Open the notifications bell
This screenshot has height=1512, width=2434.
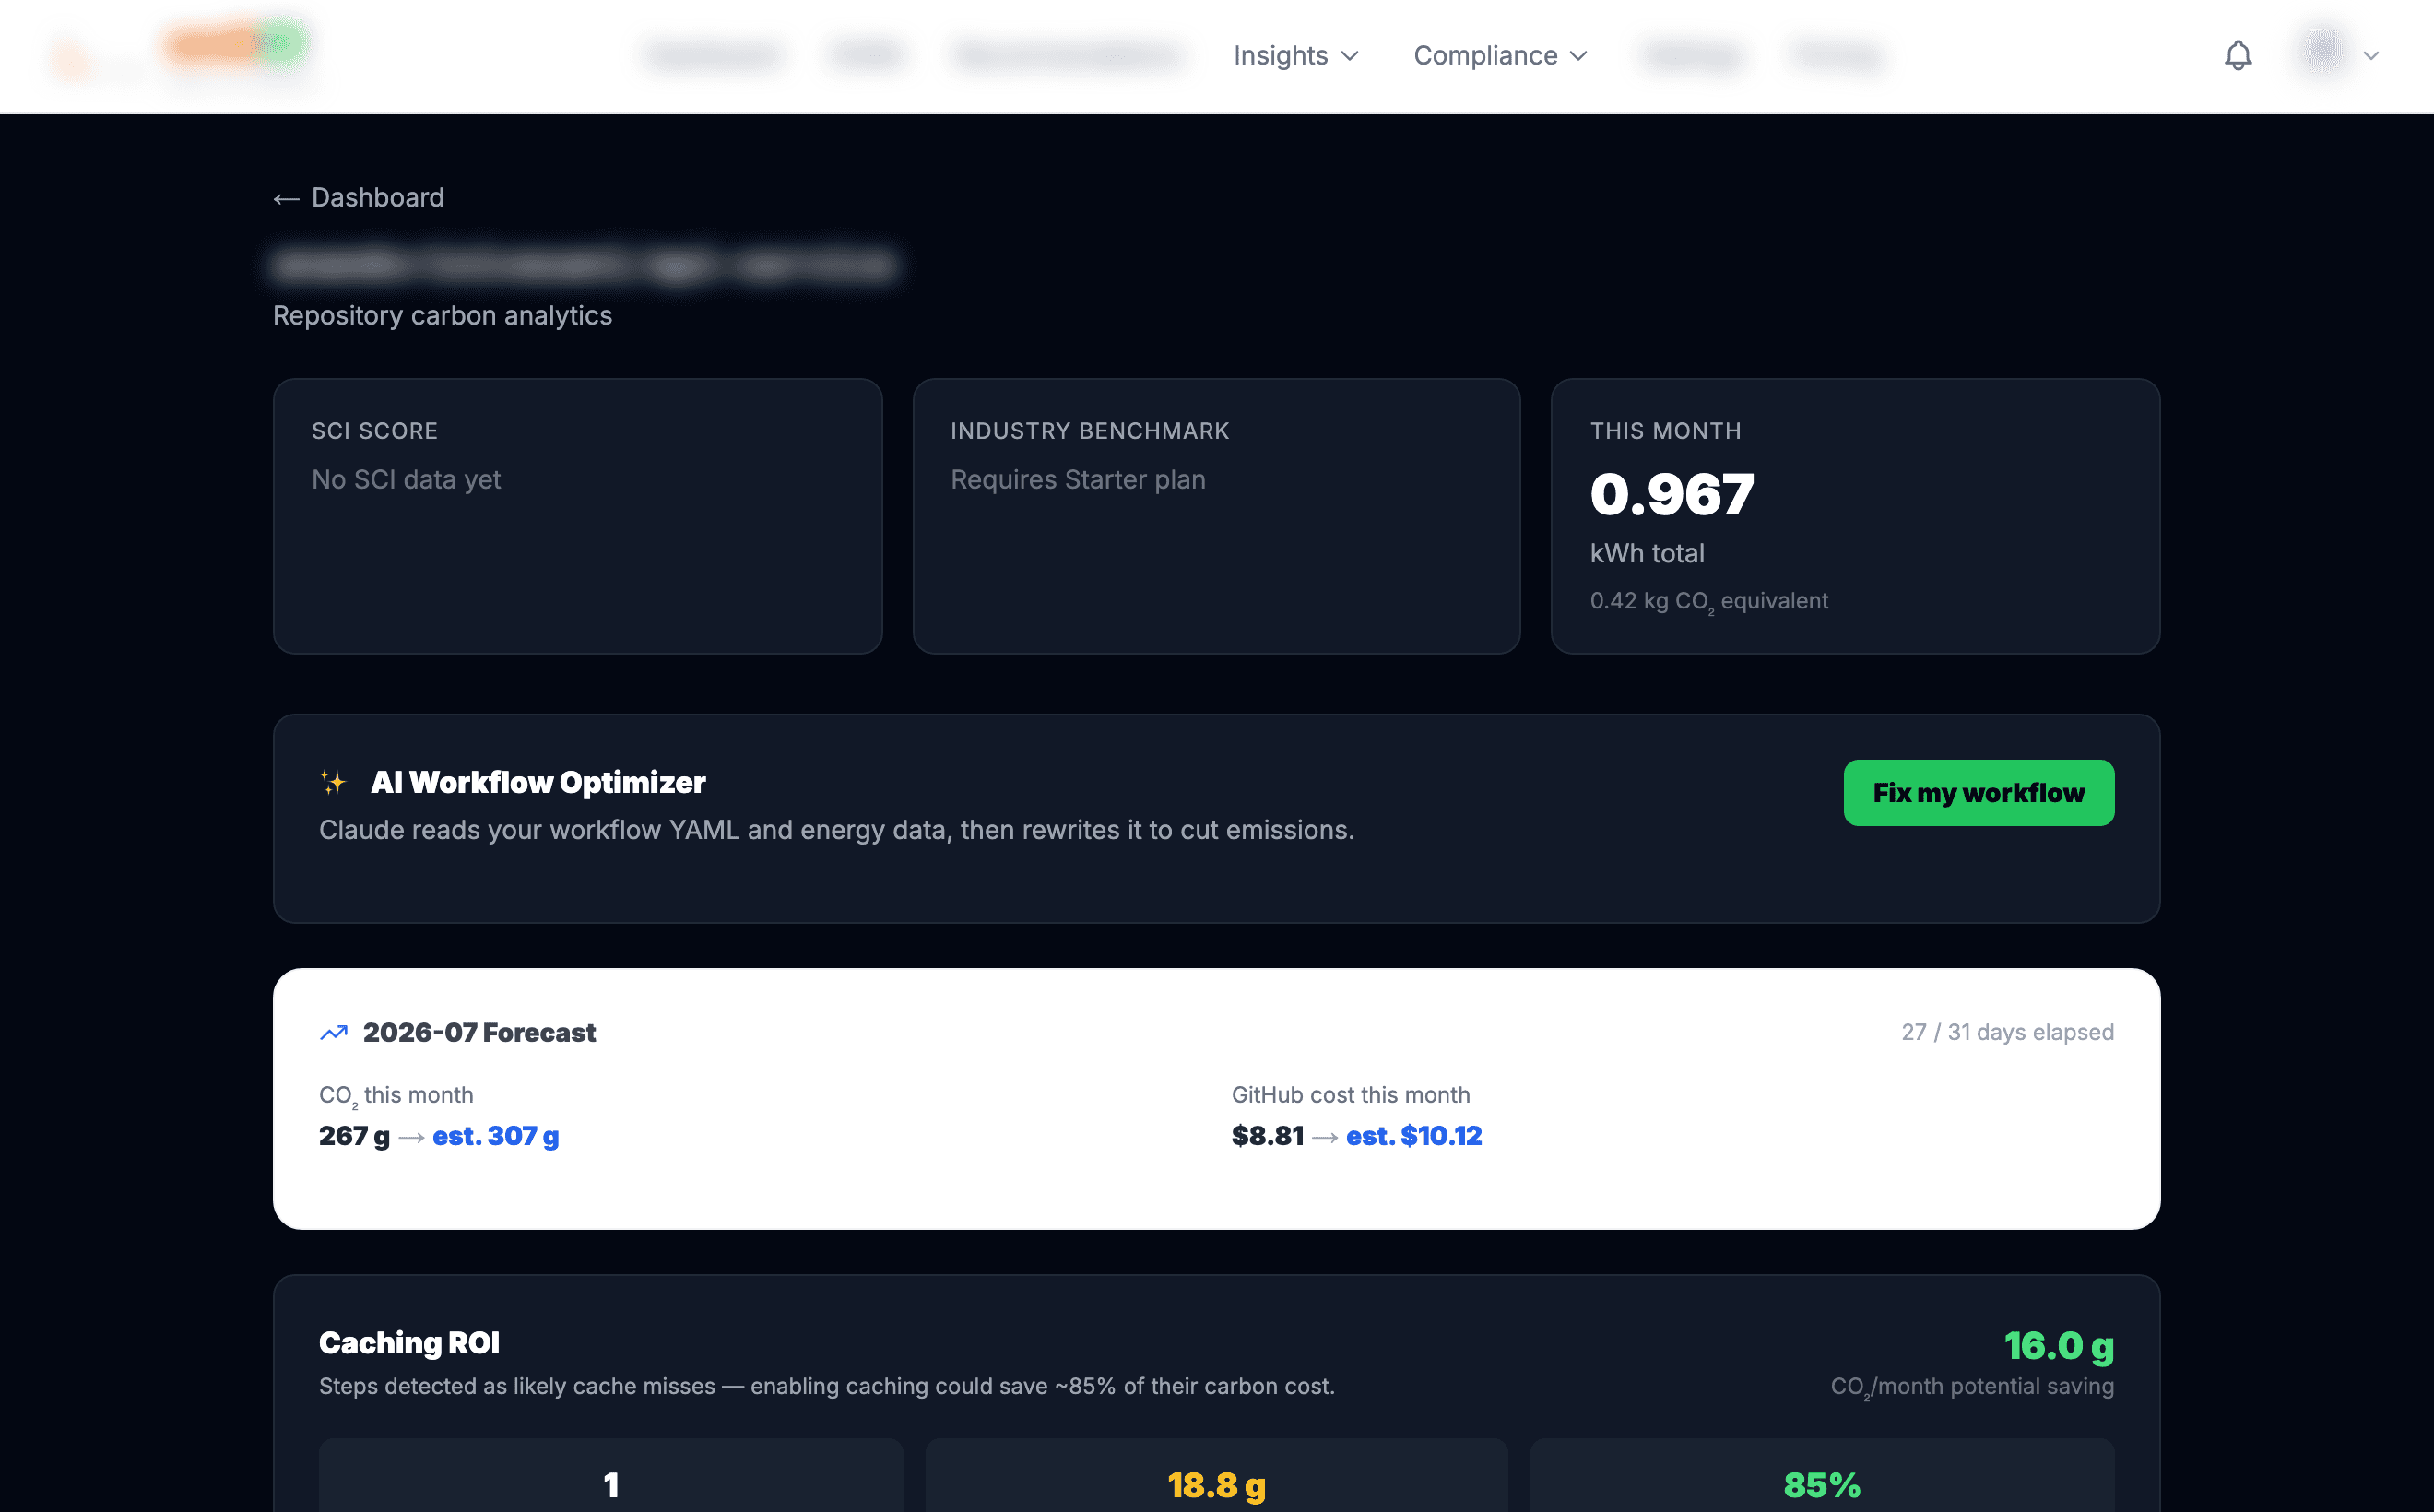2238,55
